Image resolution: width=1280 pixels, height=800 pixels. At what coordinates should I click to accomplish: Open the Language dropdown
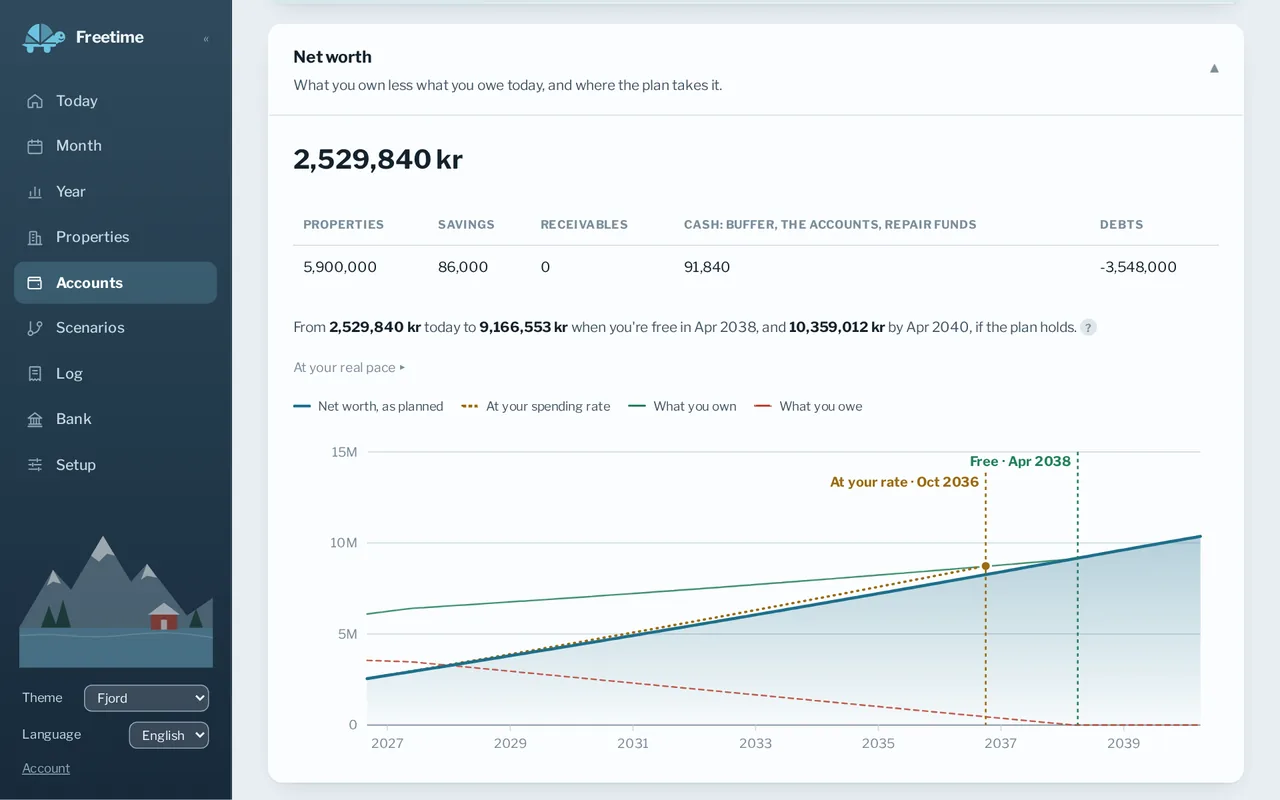point(169,735)
